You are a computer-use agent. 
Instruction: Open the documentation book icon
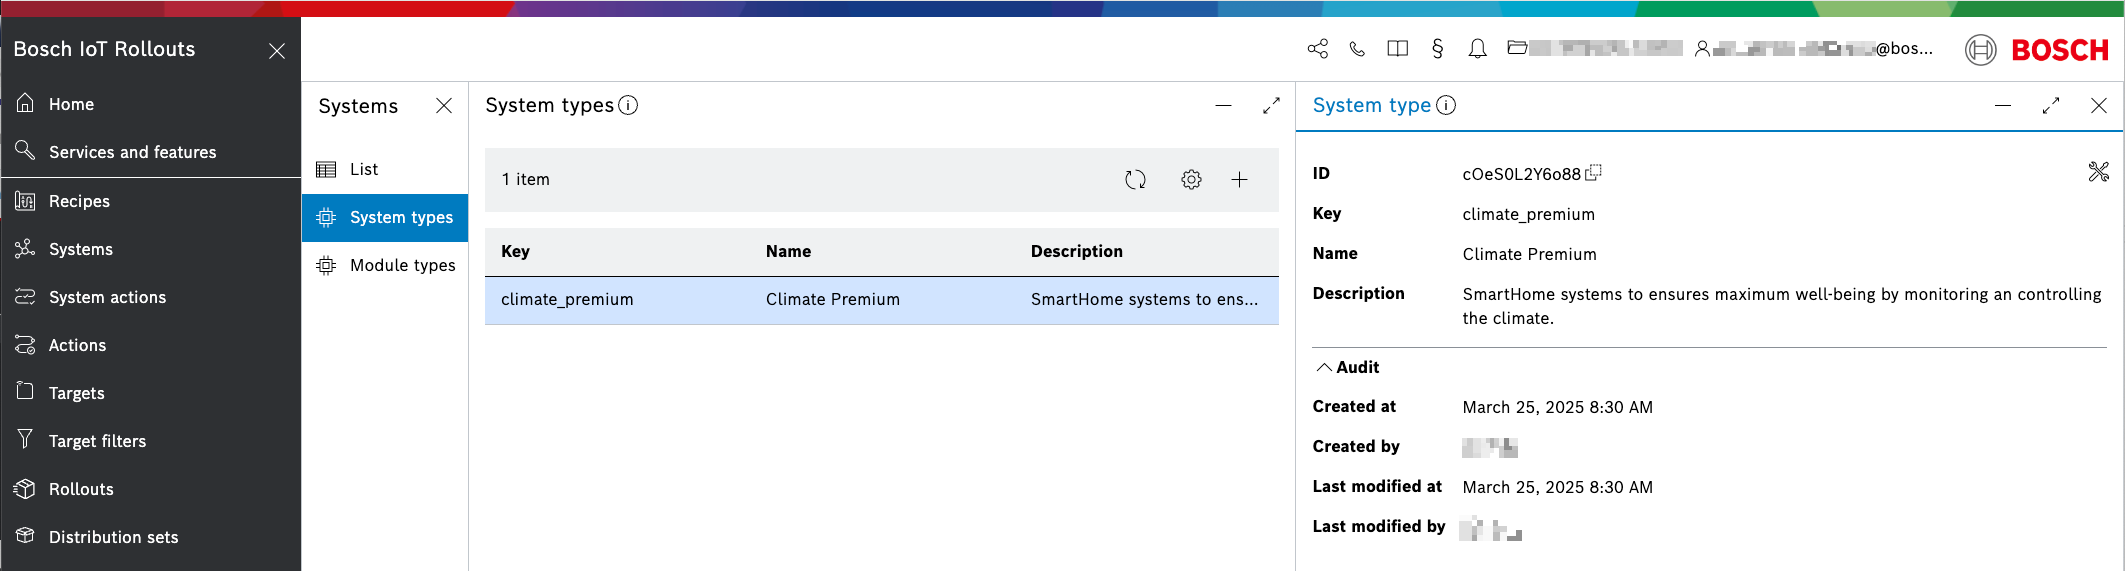click(x=1397, y=49)
